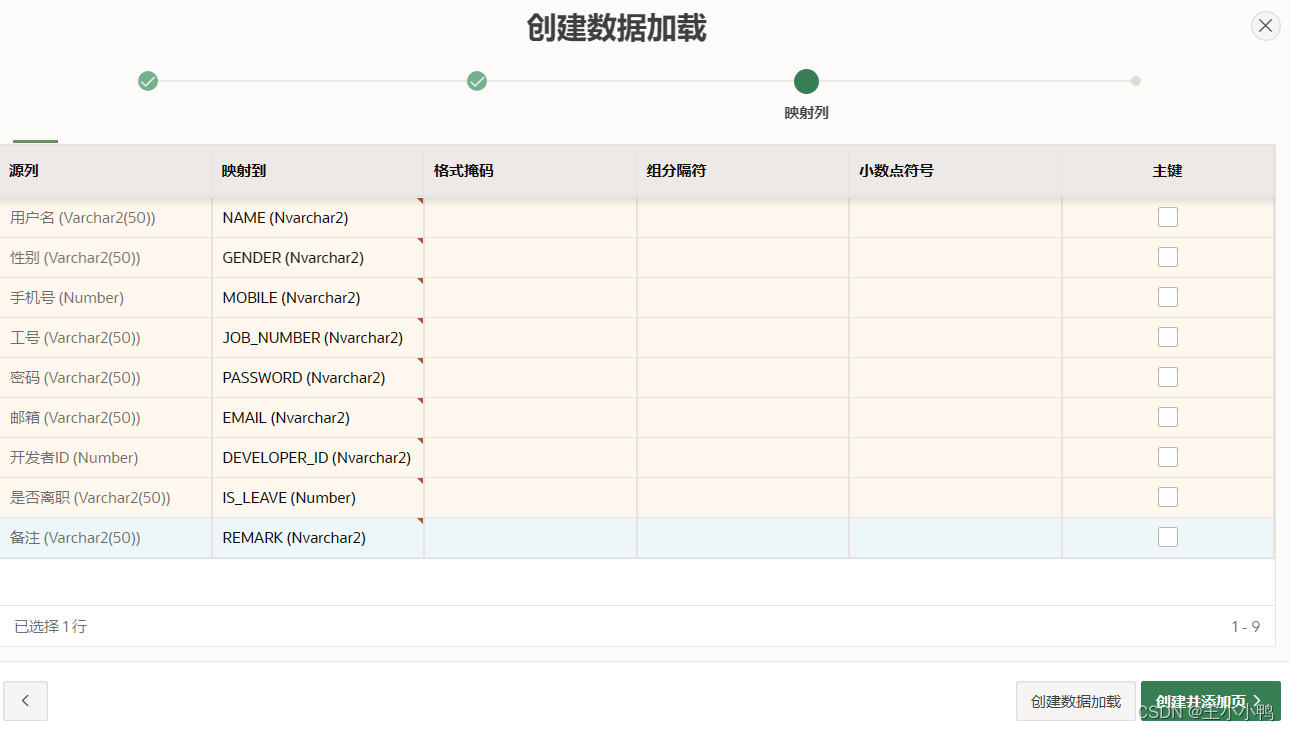The image size is (1290, 731).
Task: Click the 已选择 1 行 status text
Action: [50, 626]
